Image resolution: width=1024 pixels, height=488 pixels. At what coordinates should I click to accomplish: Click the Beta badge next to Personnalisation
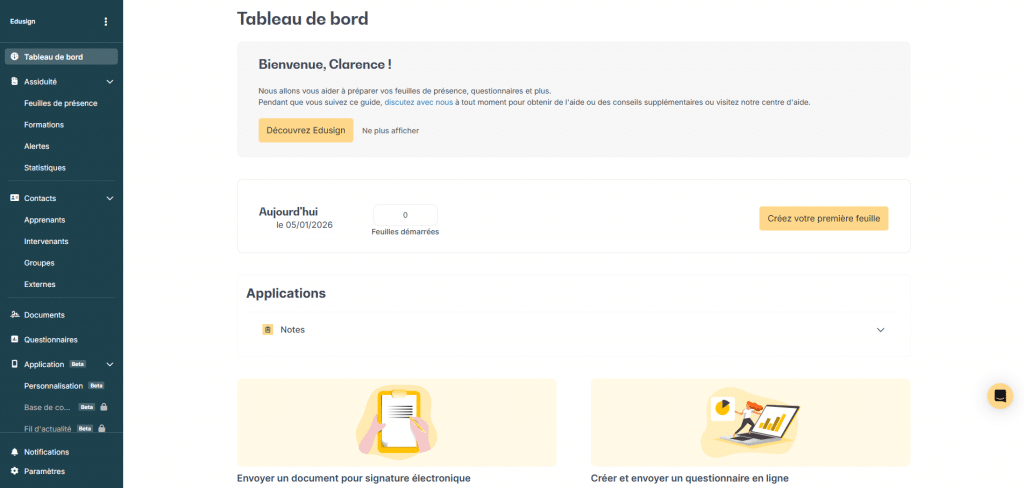(x=97, y=386)
